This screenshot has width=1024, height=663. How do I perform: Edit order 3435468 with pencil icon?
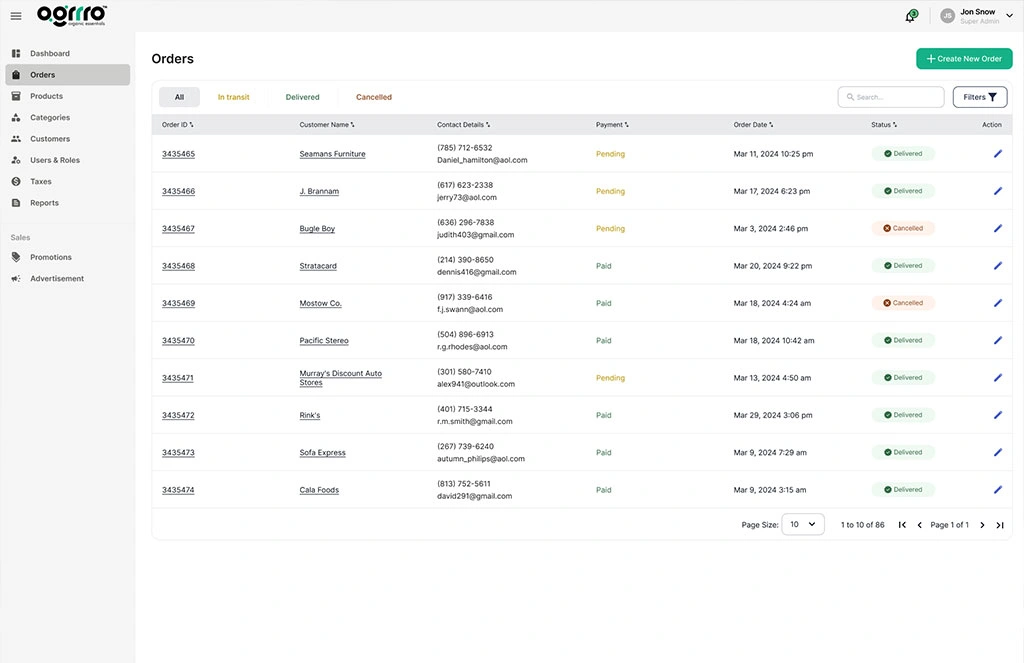997,265
